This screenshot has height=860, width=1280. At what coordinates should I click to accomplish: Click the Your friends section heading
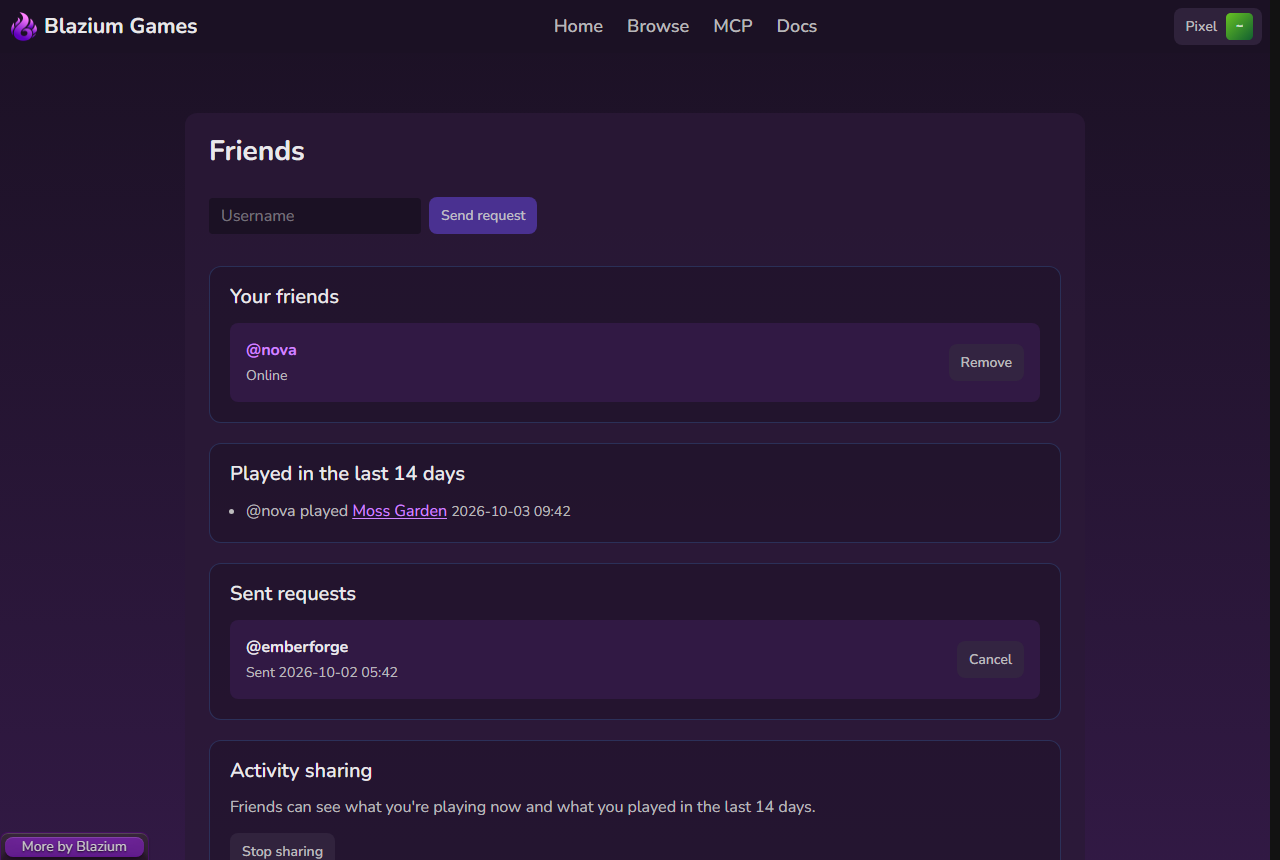pos(284,297)
